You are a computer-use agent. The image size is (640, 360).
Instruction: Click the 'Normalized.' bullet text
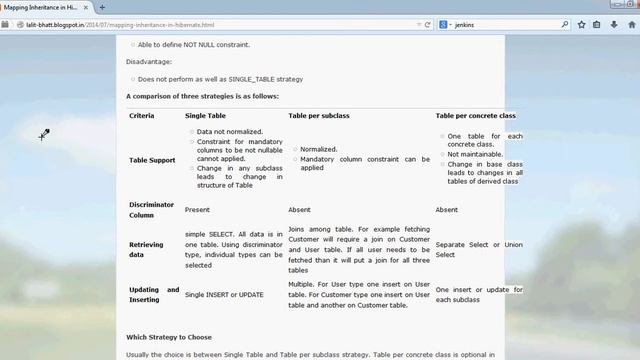(319, 149)
